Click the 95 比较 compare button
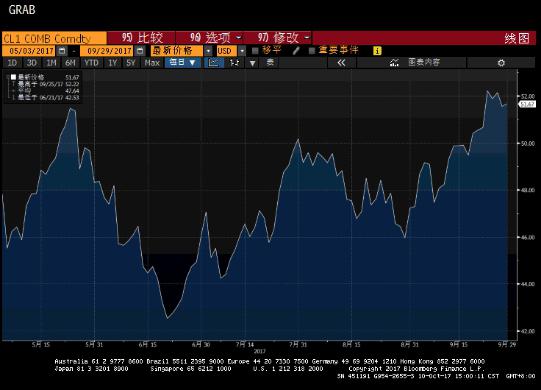Image resolution: width=541 pixels, height=390 pixels. click(x=142, y=38)
